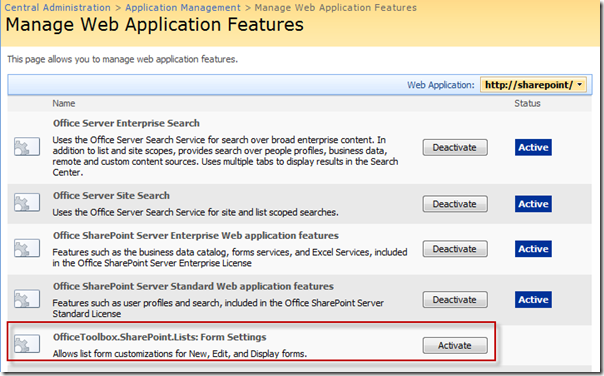Click the Form Settings description about list forms
The height and width of the screenshot is (376, 604).
180,354
